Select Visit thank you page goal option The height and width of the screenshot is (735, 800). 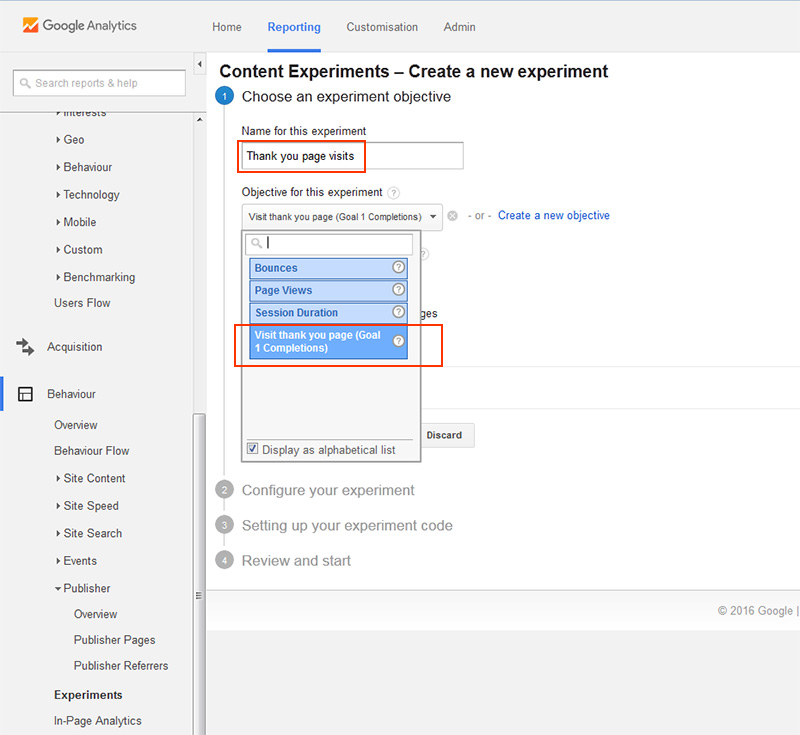tap(329, 342)
